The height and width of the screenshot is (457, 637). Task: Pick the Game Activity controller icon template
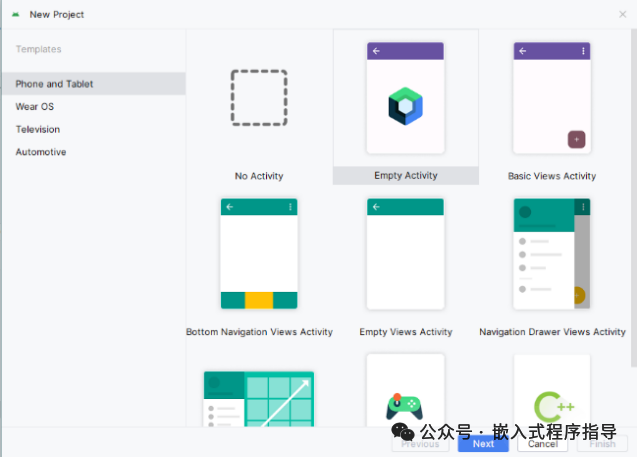(x=405, y=406)
